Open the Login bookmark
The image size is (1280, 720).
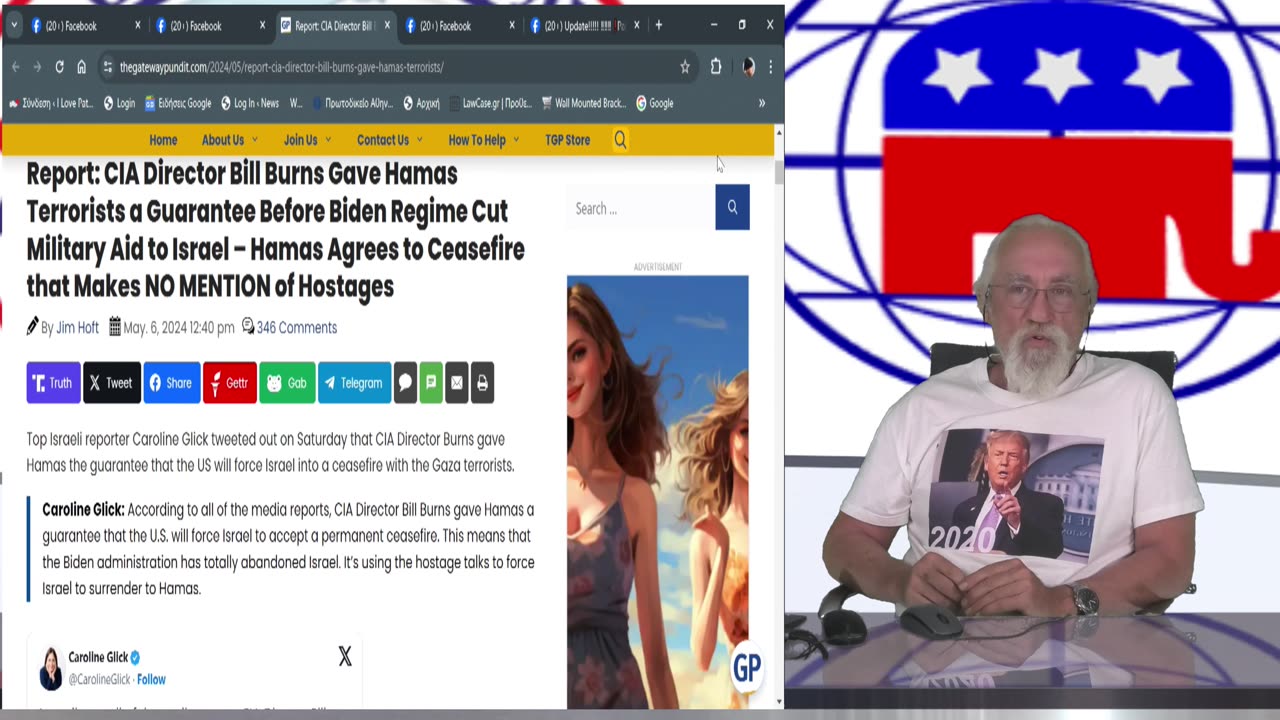118,103
